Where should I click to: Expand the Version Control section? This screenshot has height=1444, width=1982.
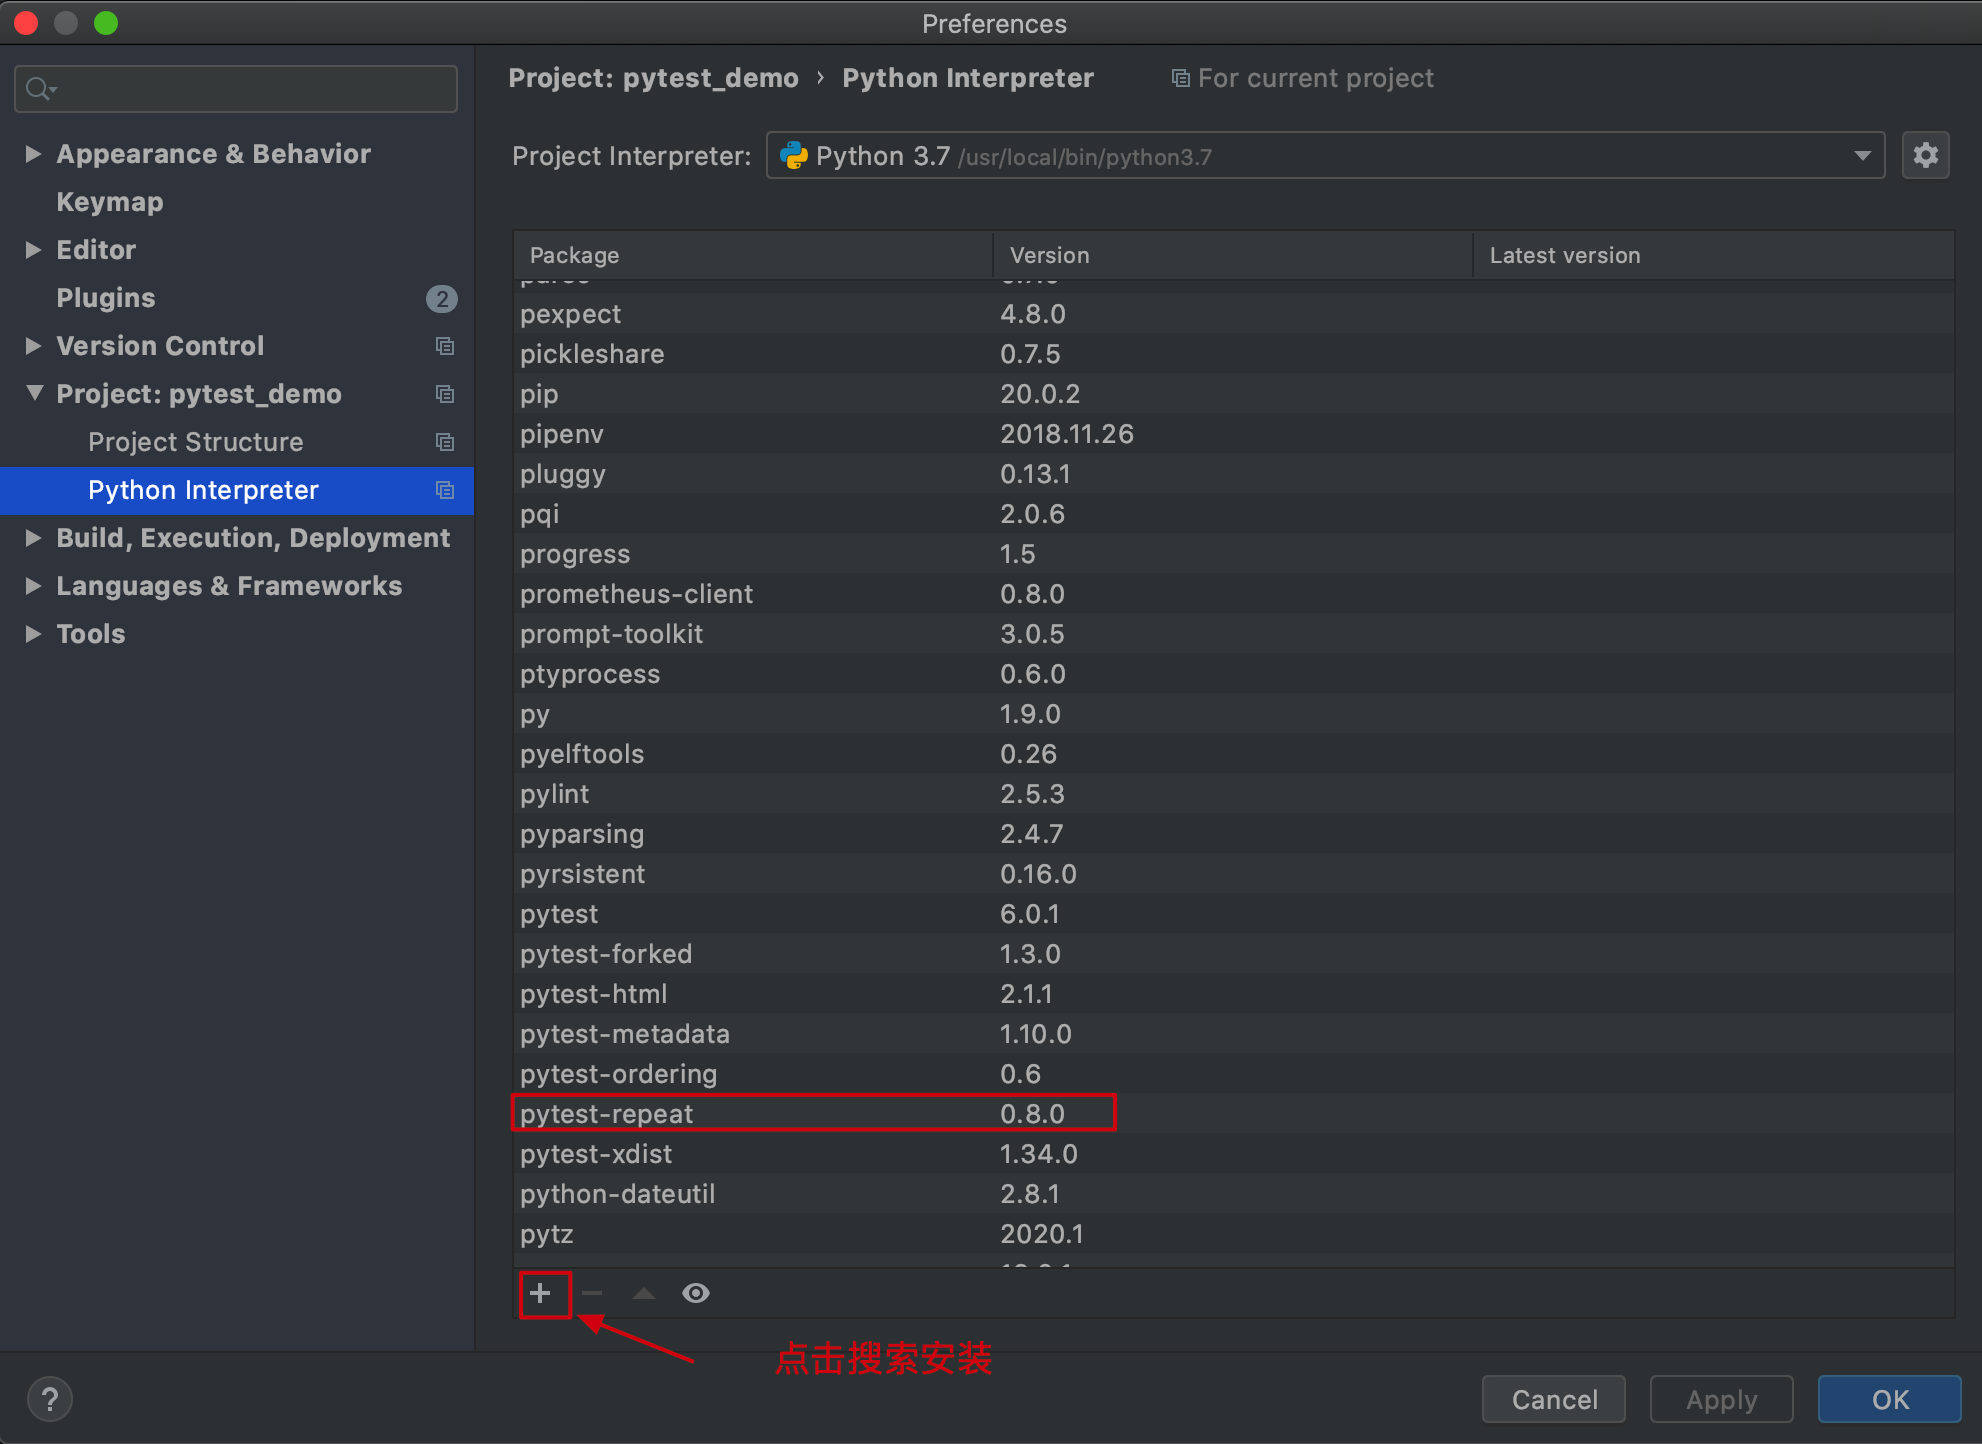33,346
